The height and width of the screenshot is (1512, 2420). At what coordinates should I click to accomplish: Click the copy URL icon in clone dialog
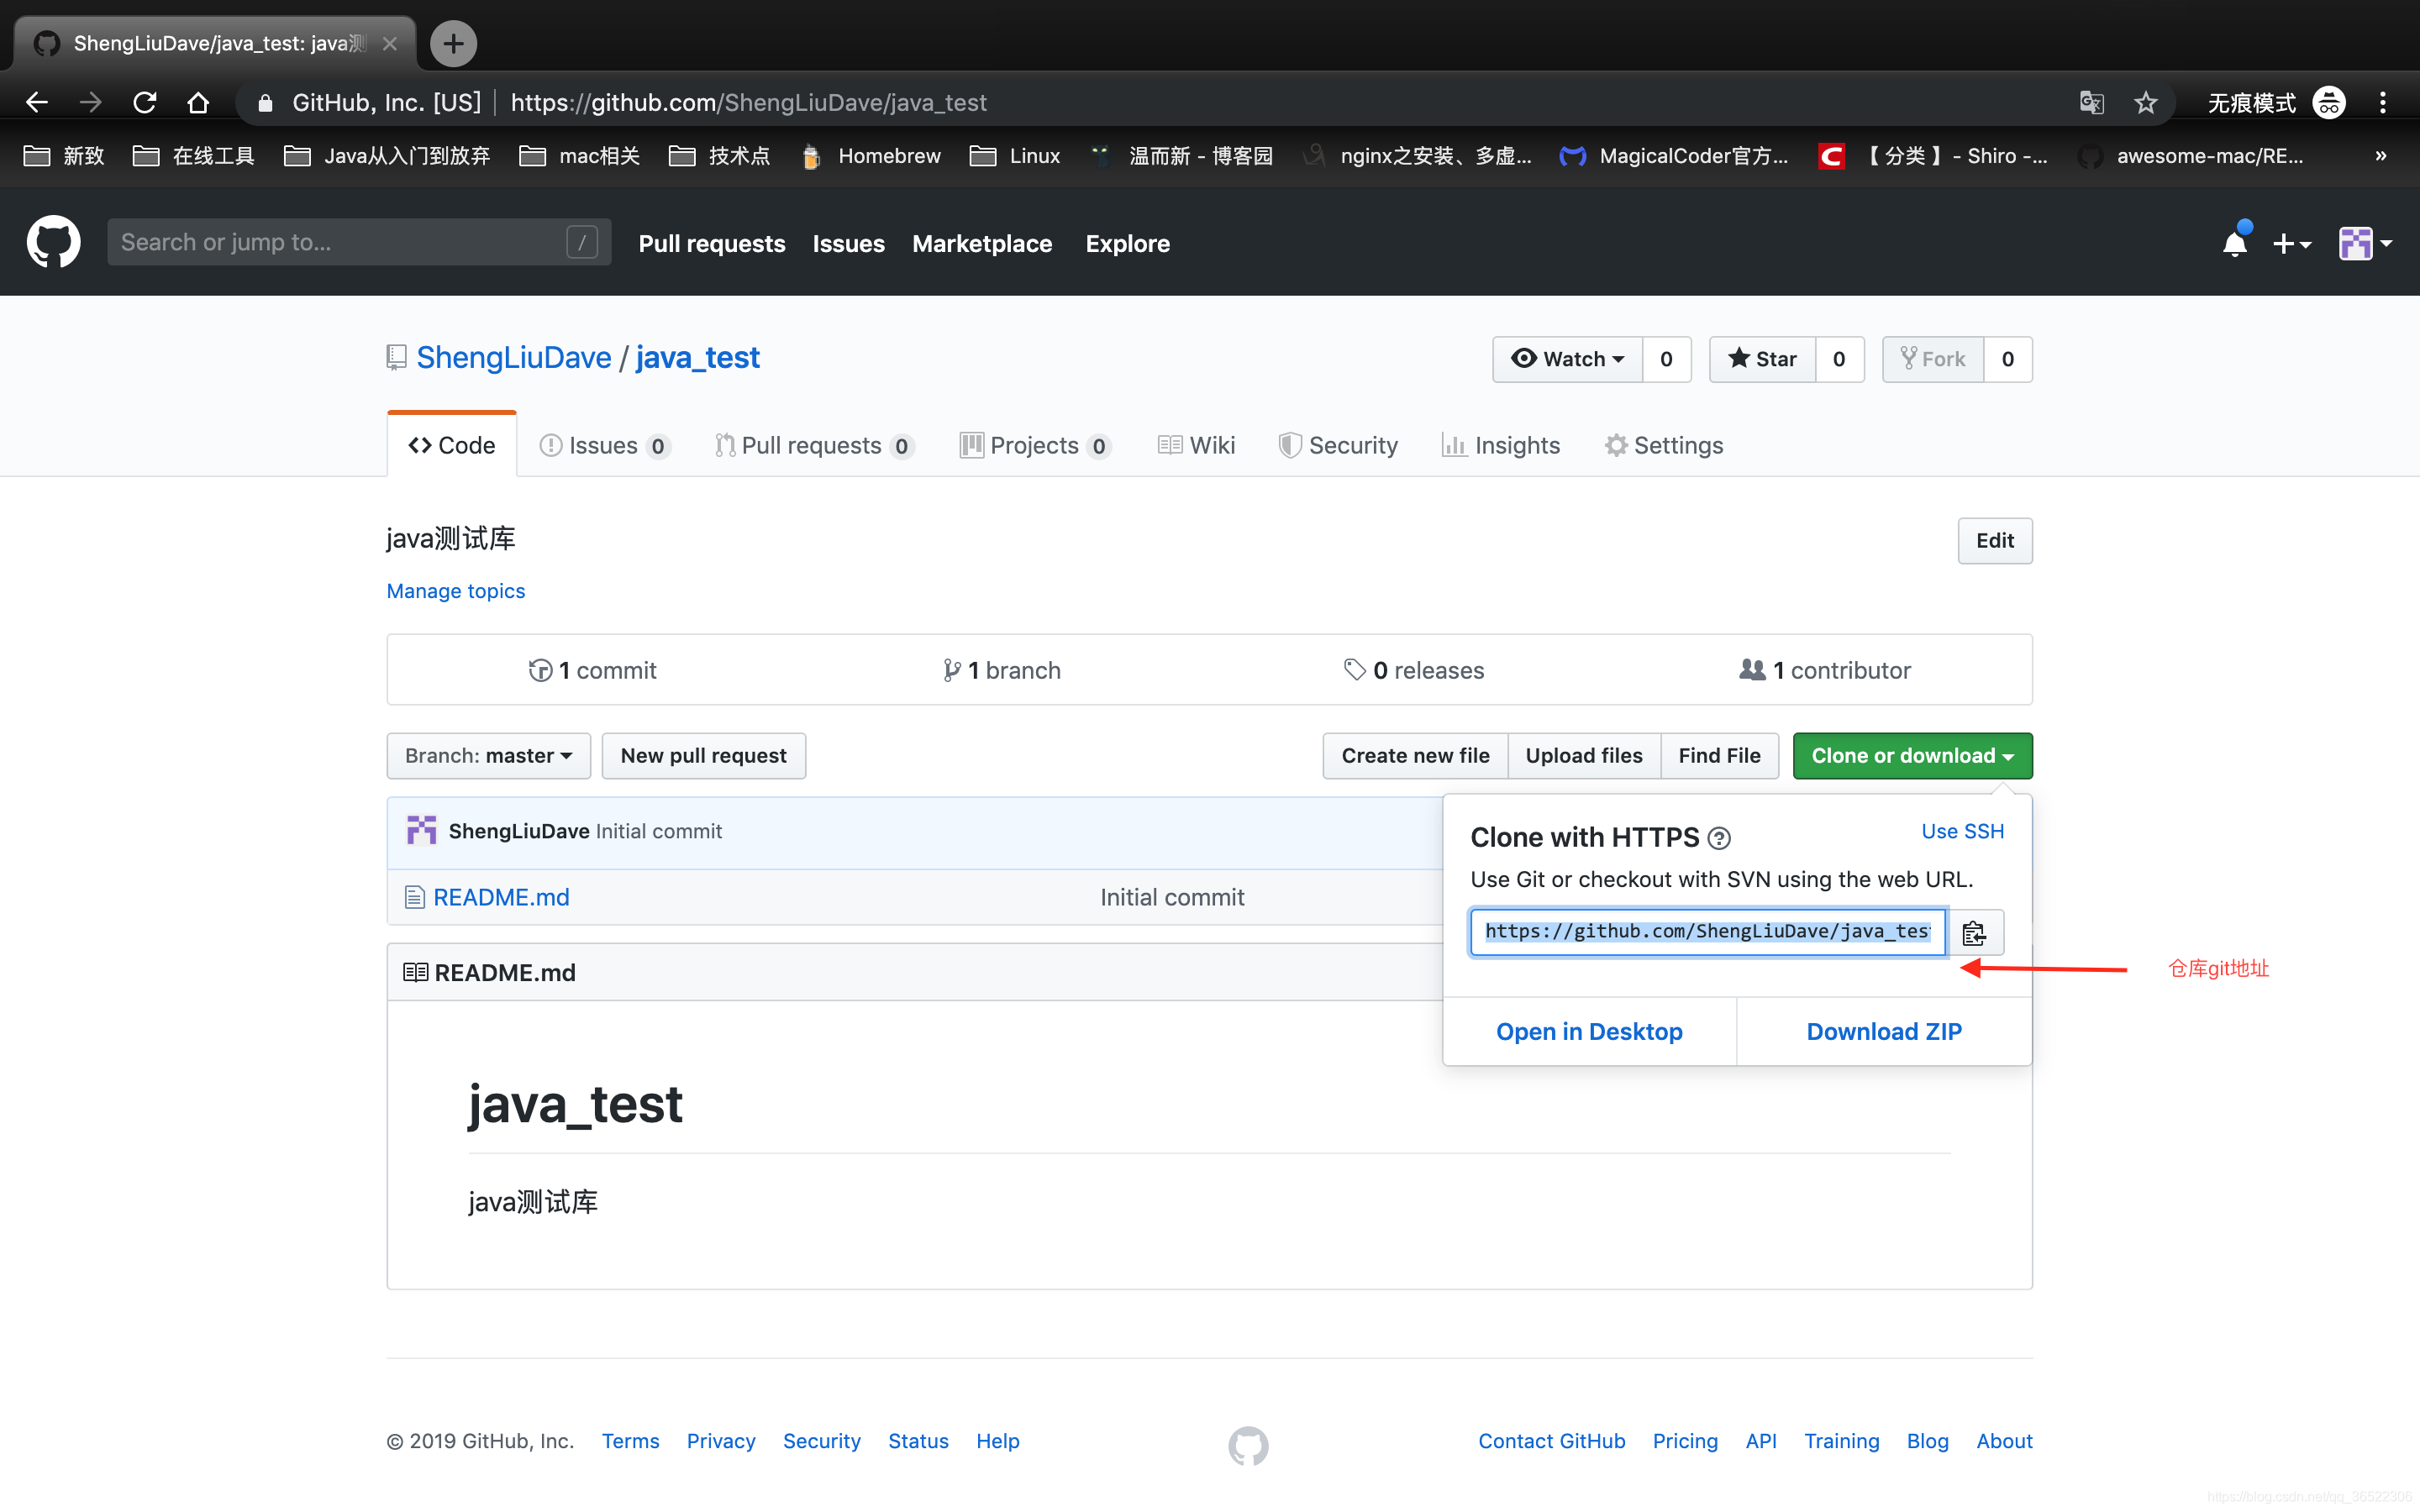tap(1972, 930)
